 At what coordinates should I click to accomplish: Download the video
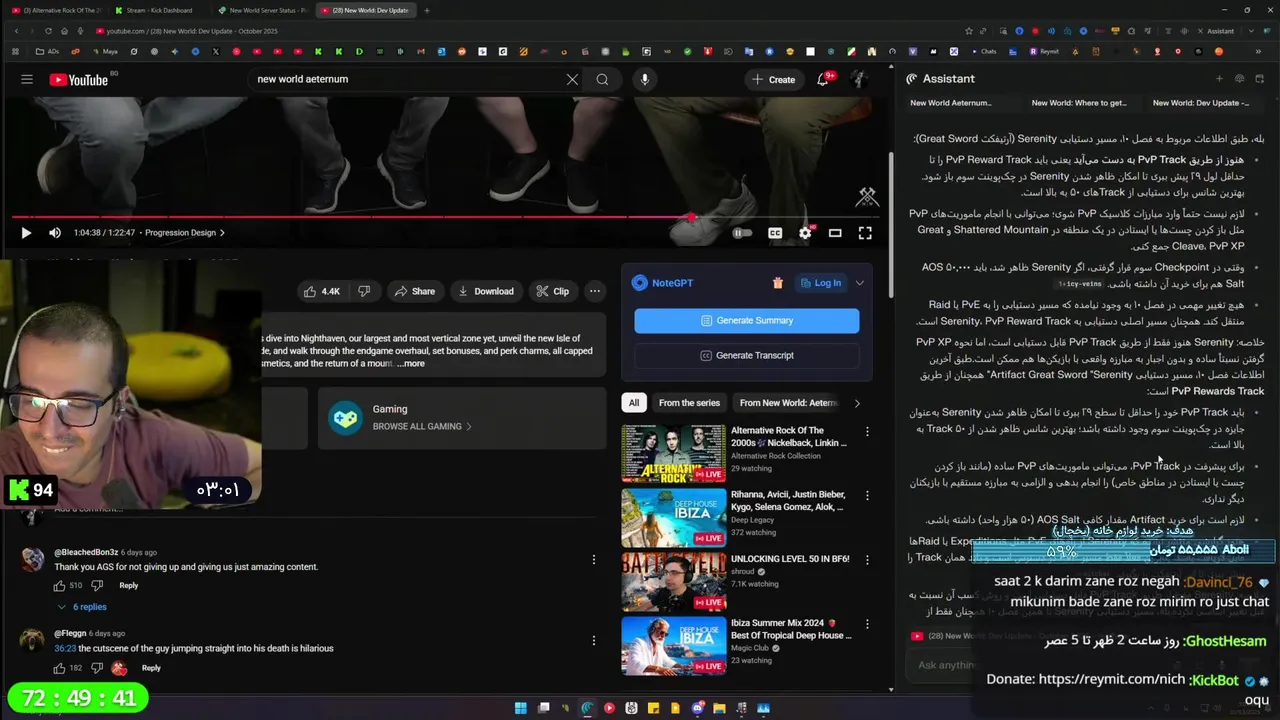(x=485, y=291)
